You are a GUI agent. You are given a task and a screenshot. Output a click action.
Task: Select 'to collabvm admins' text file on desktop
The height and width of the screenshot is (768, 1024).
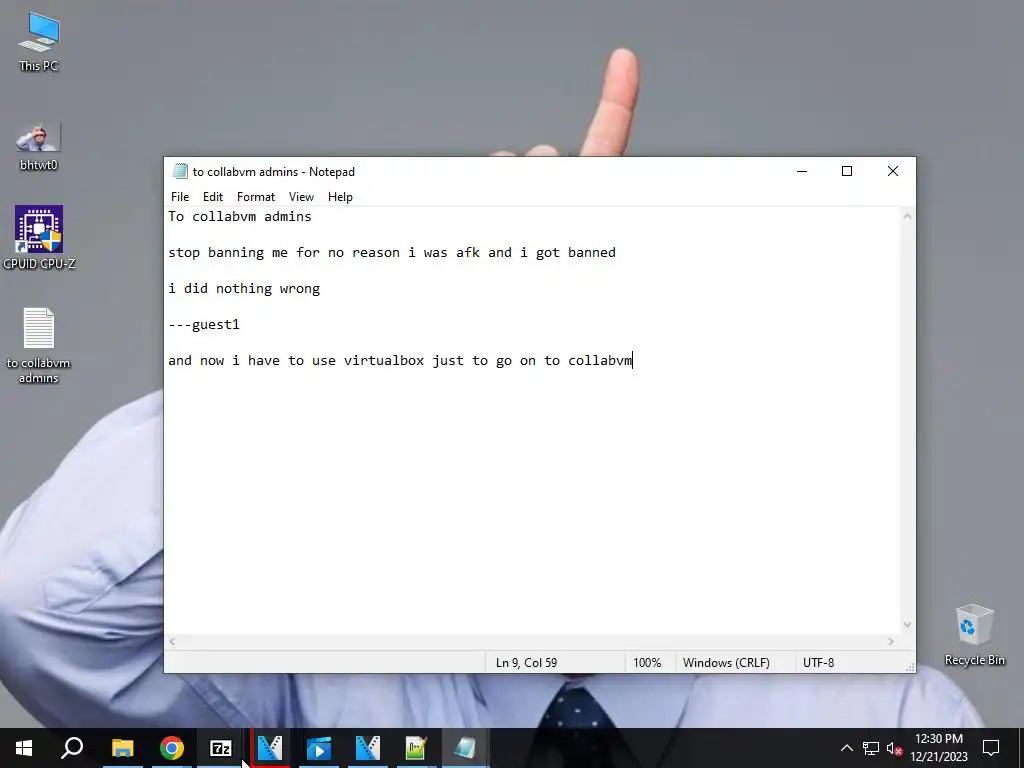point(39,345)
